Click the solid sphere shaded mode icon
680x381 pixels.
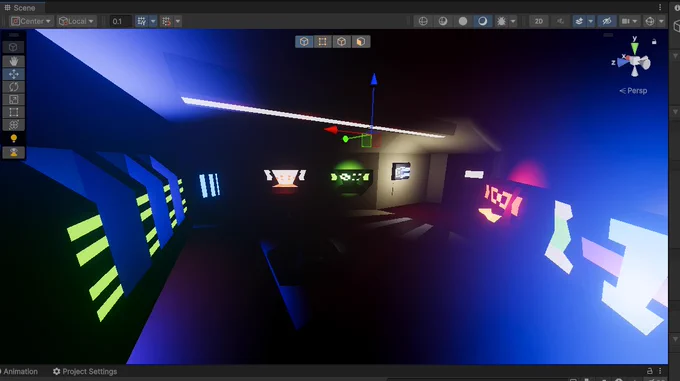click(x=463, y=21)
